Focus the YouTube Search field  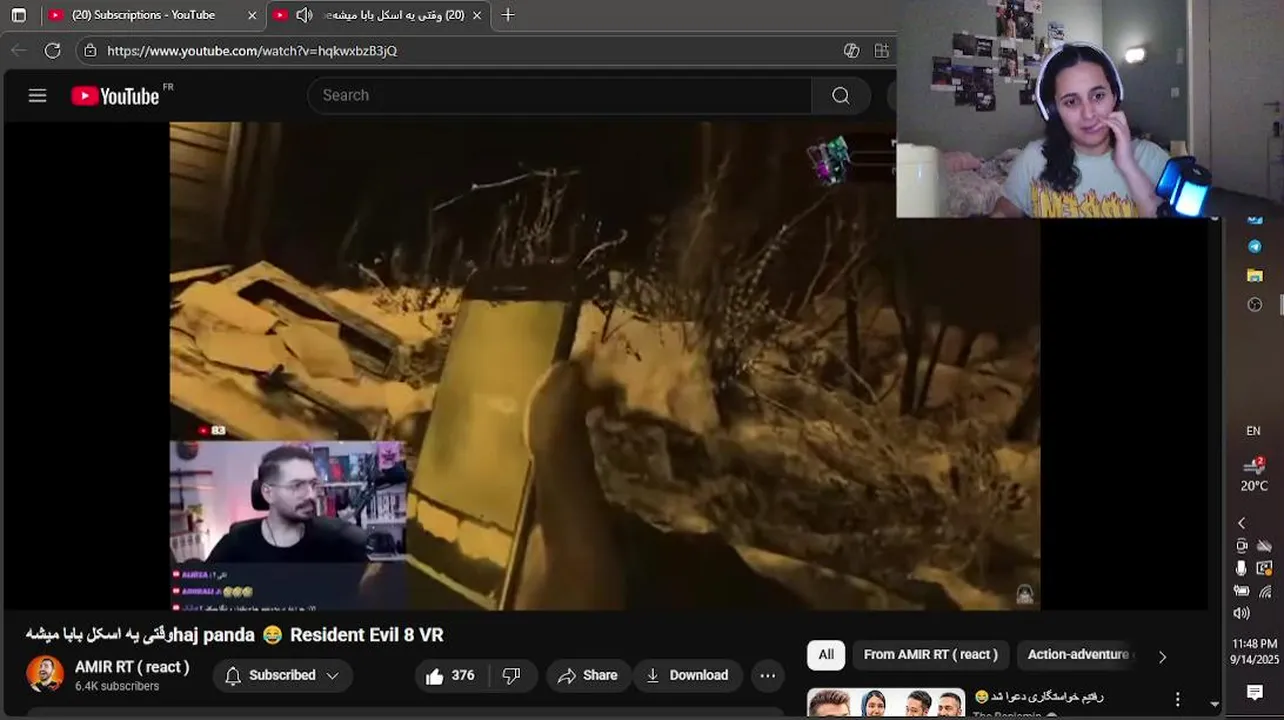(560, 95)
